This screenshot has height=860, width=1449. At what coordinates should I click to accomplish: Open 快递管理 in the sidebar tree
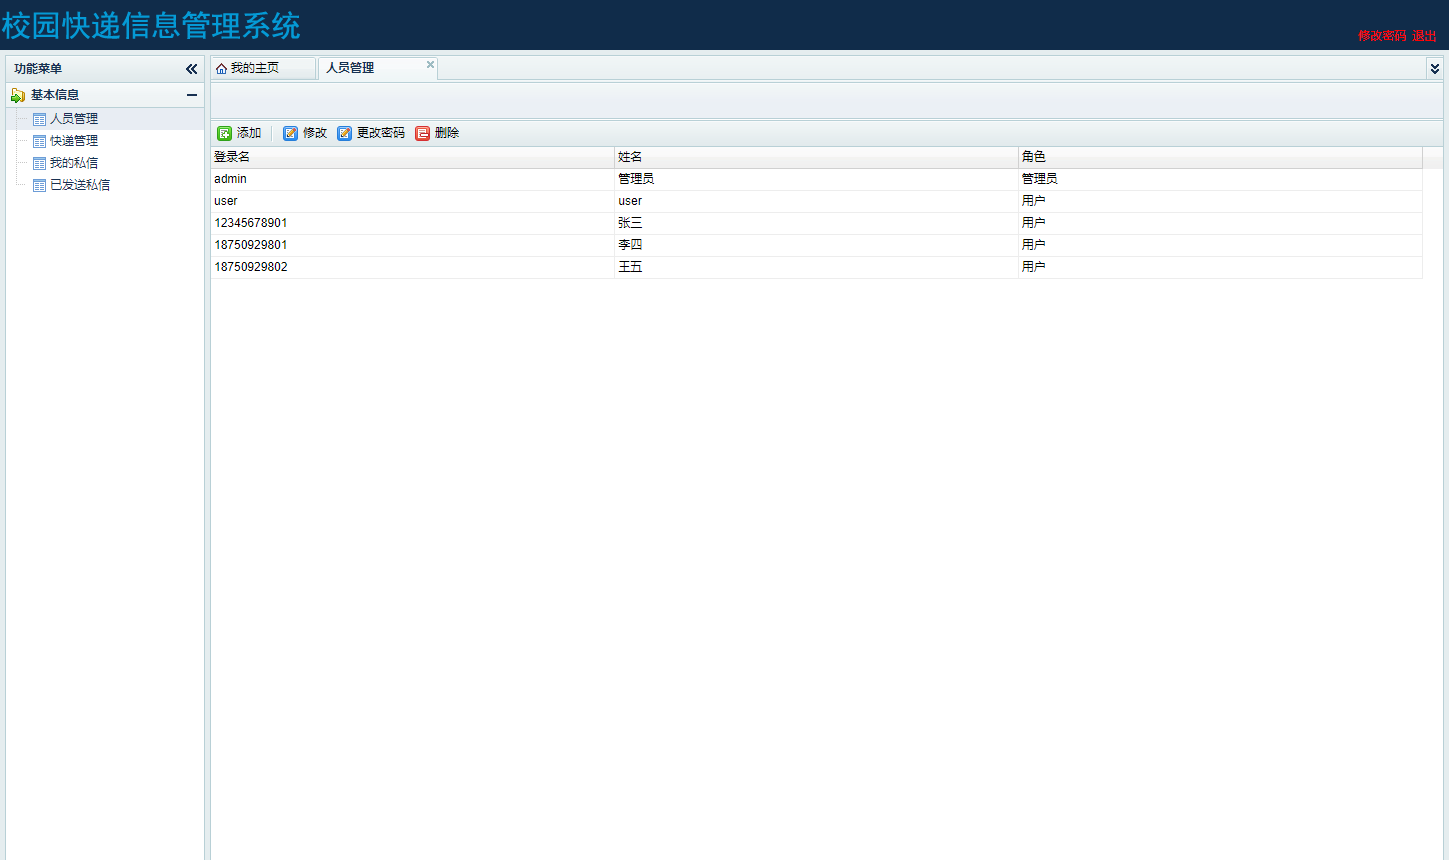pos(74,141)
